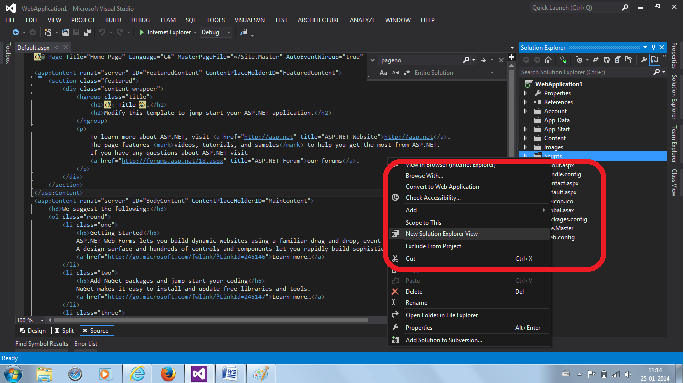Click the split editor plus icon above scrollbar
The image size is (684, 383).
tap(511, 57)
